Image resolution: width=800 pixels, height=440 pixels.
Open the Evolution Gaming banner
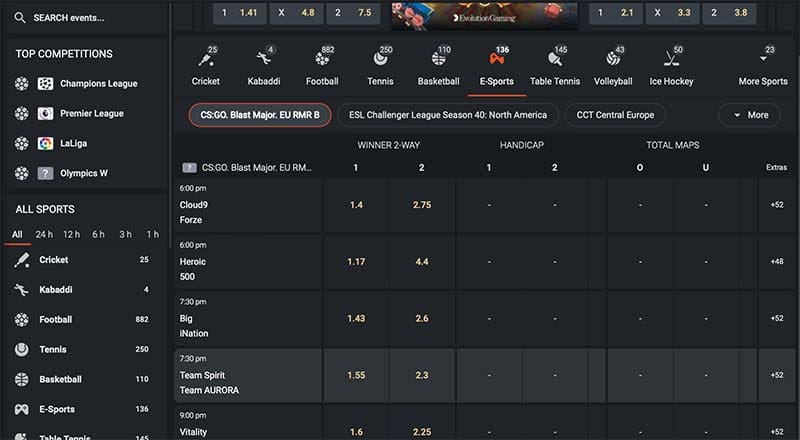coord(485,14)
